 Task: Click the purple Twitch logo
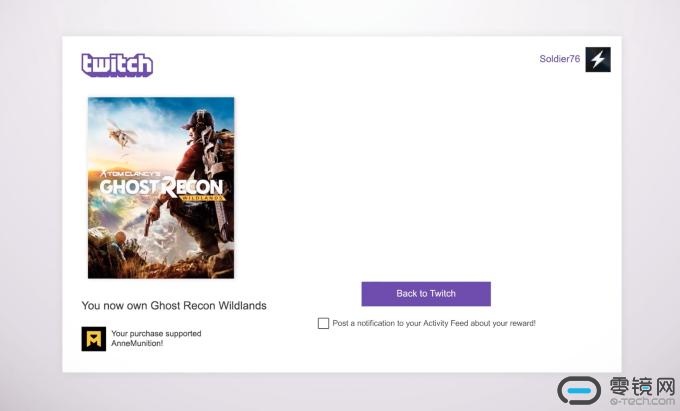(x=117, y=65)
